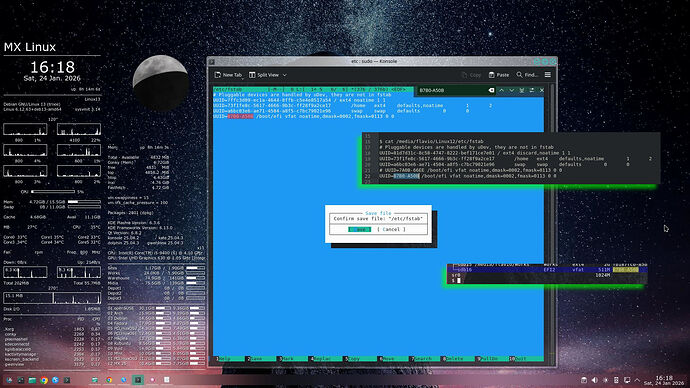
Task: Click the 1 Help function key label
Action: 223,359
